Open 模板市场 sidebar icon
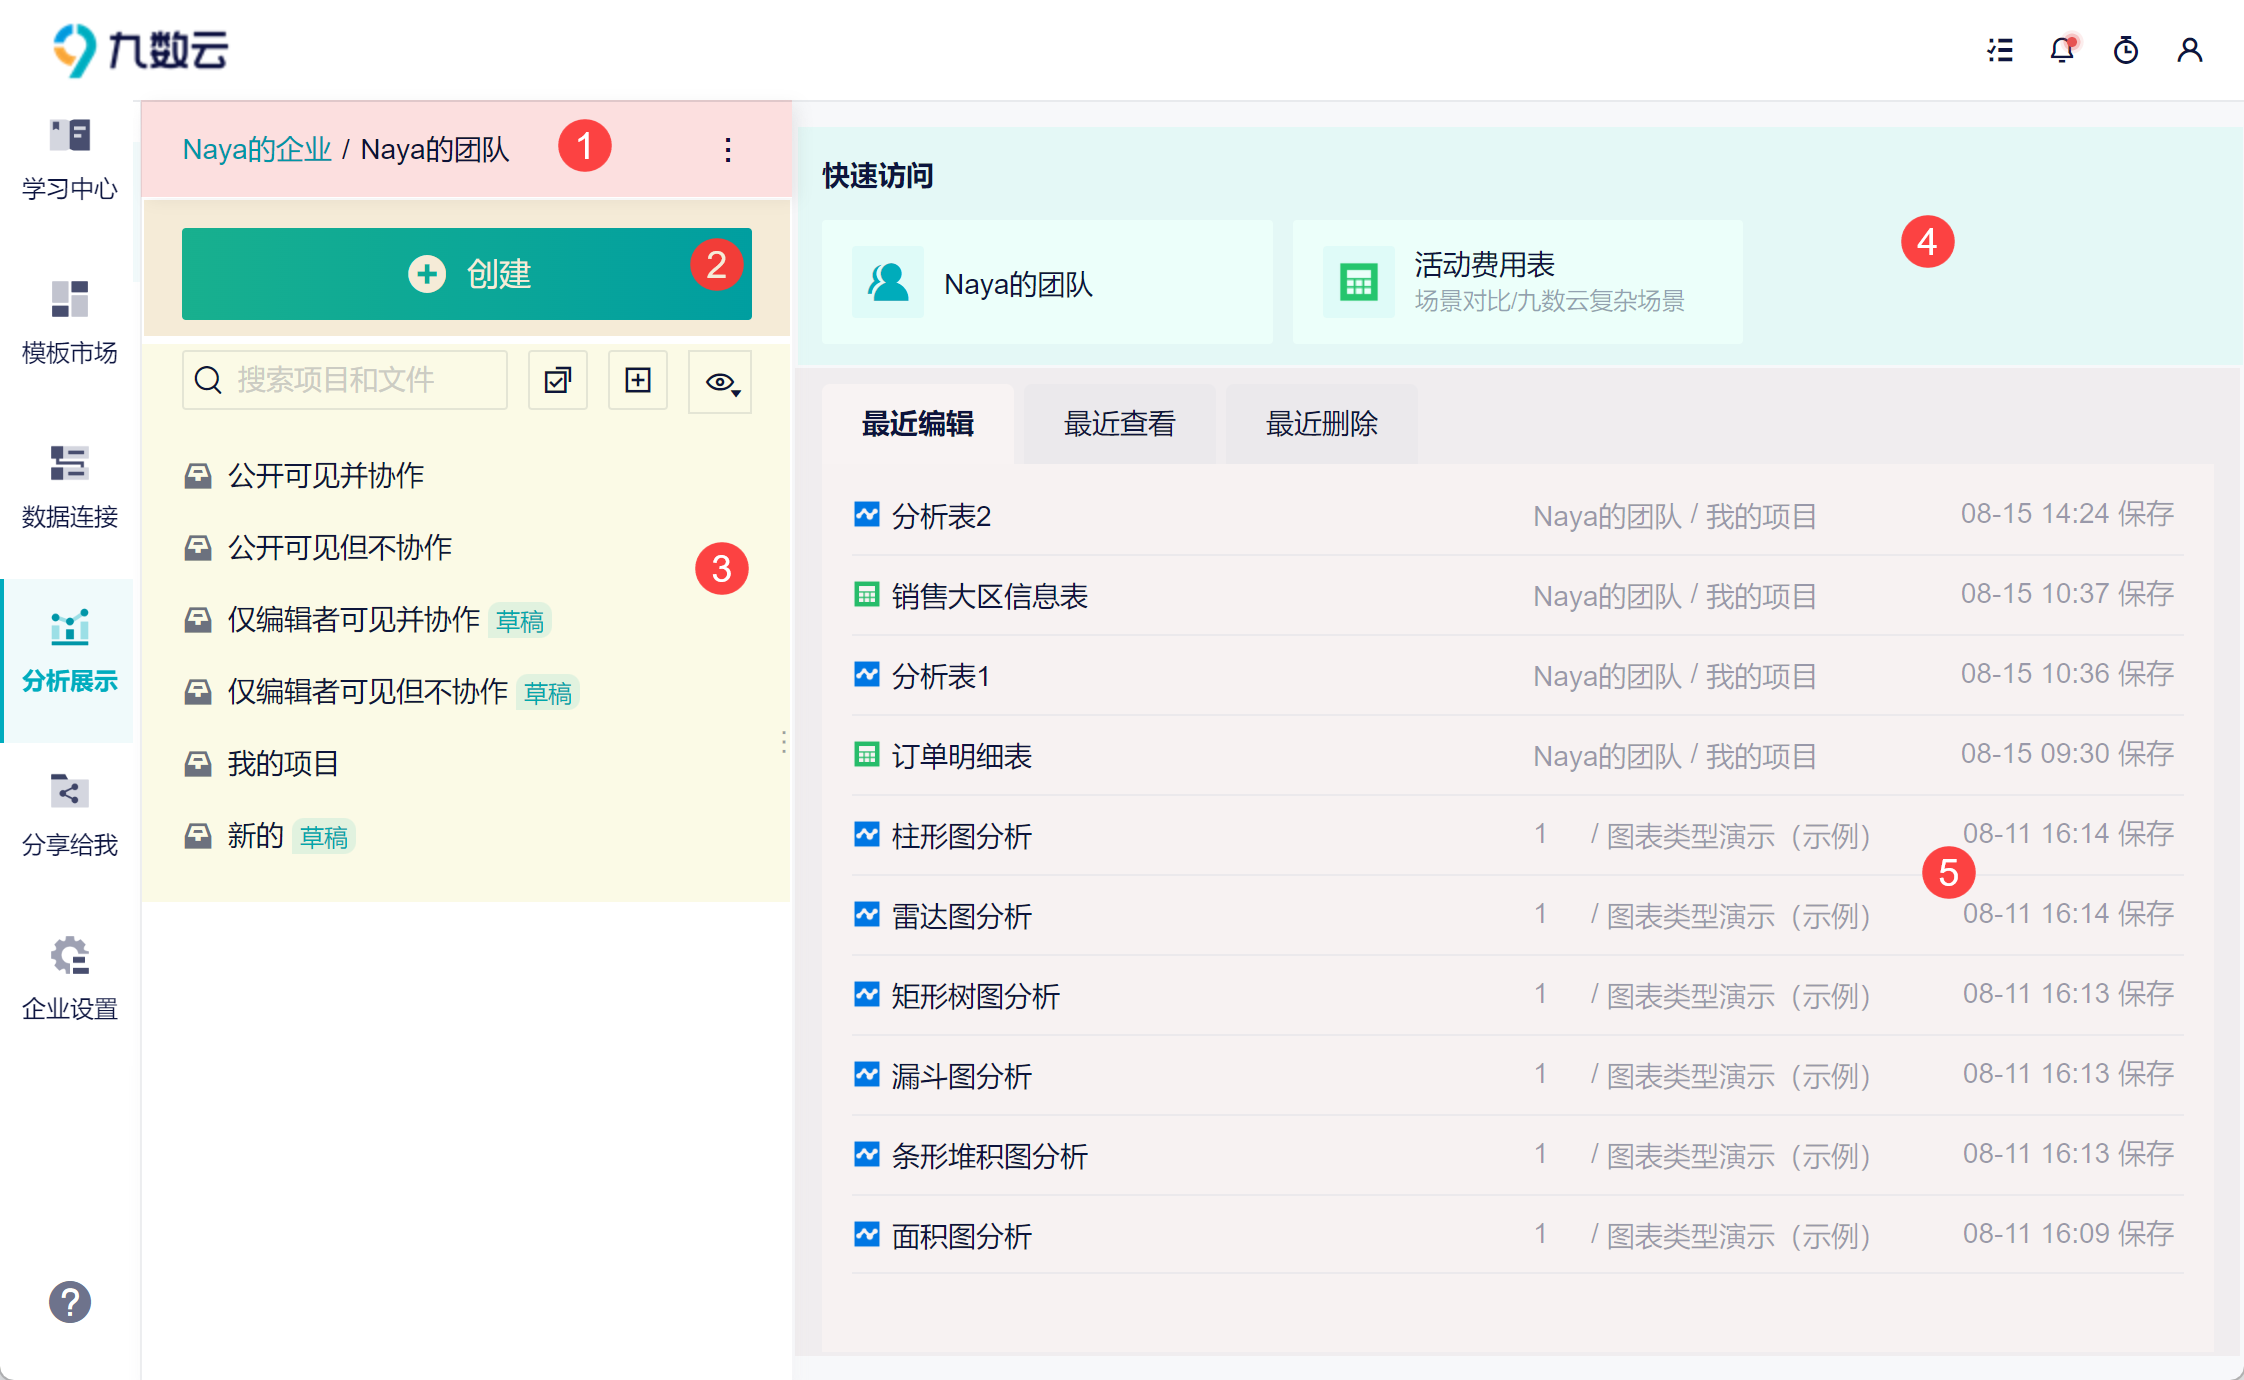 tap(70, 323)
